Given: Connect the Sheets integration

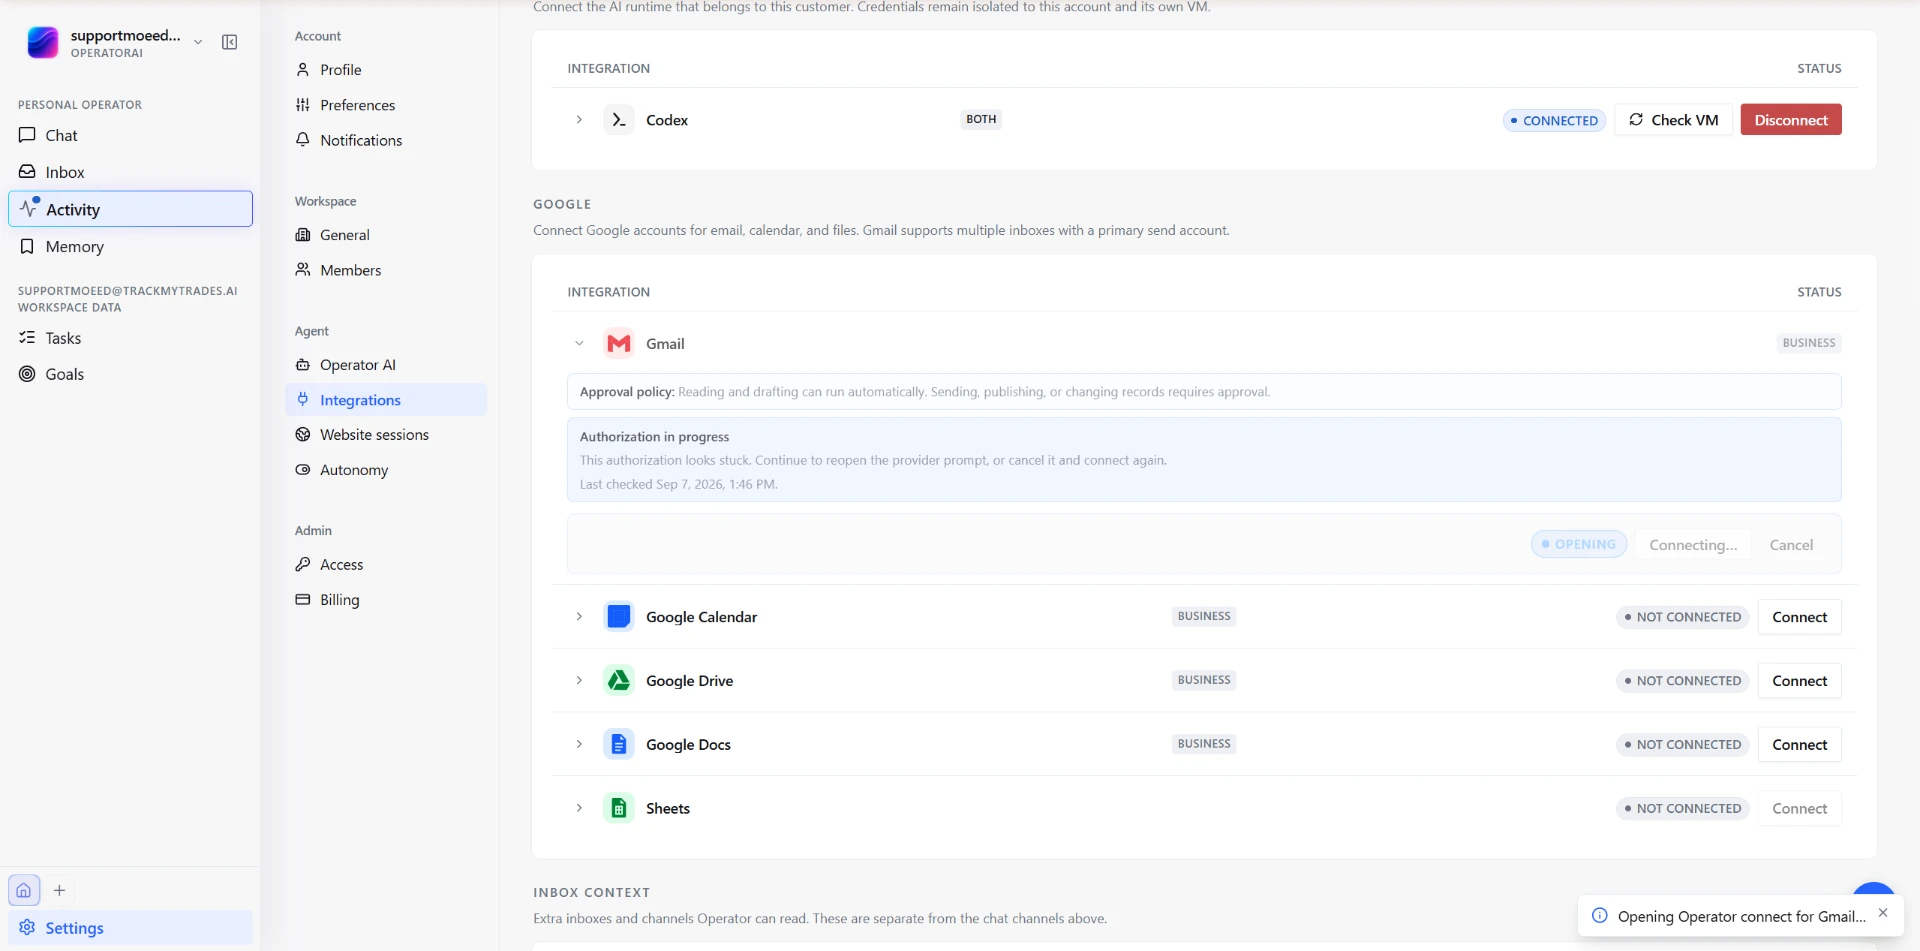Looking at the screenshot, I should click(1799, 809).
